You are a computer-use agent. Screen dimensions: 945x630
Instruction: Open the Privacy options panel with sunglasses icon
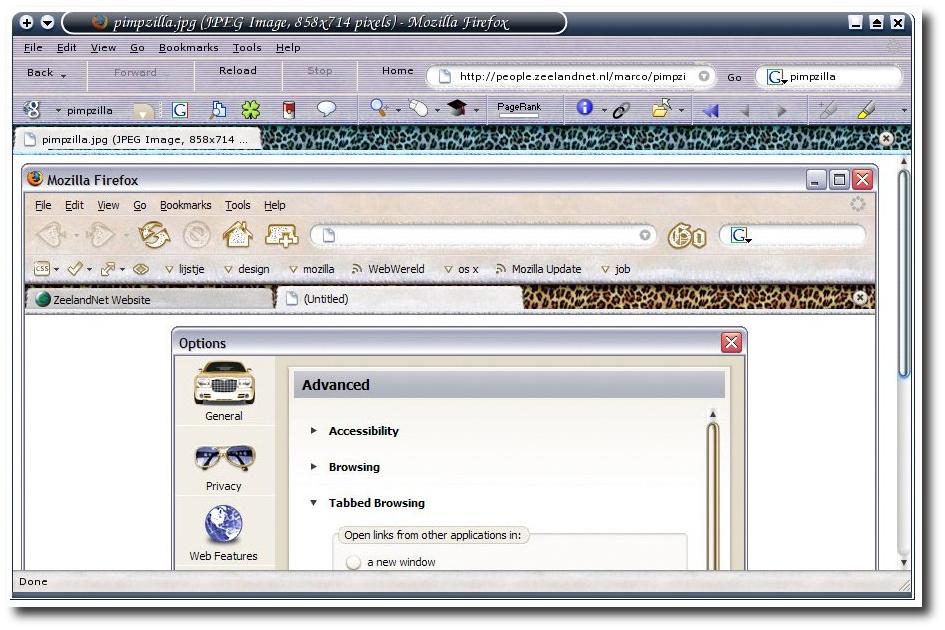(x=224, y=468)
